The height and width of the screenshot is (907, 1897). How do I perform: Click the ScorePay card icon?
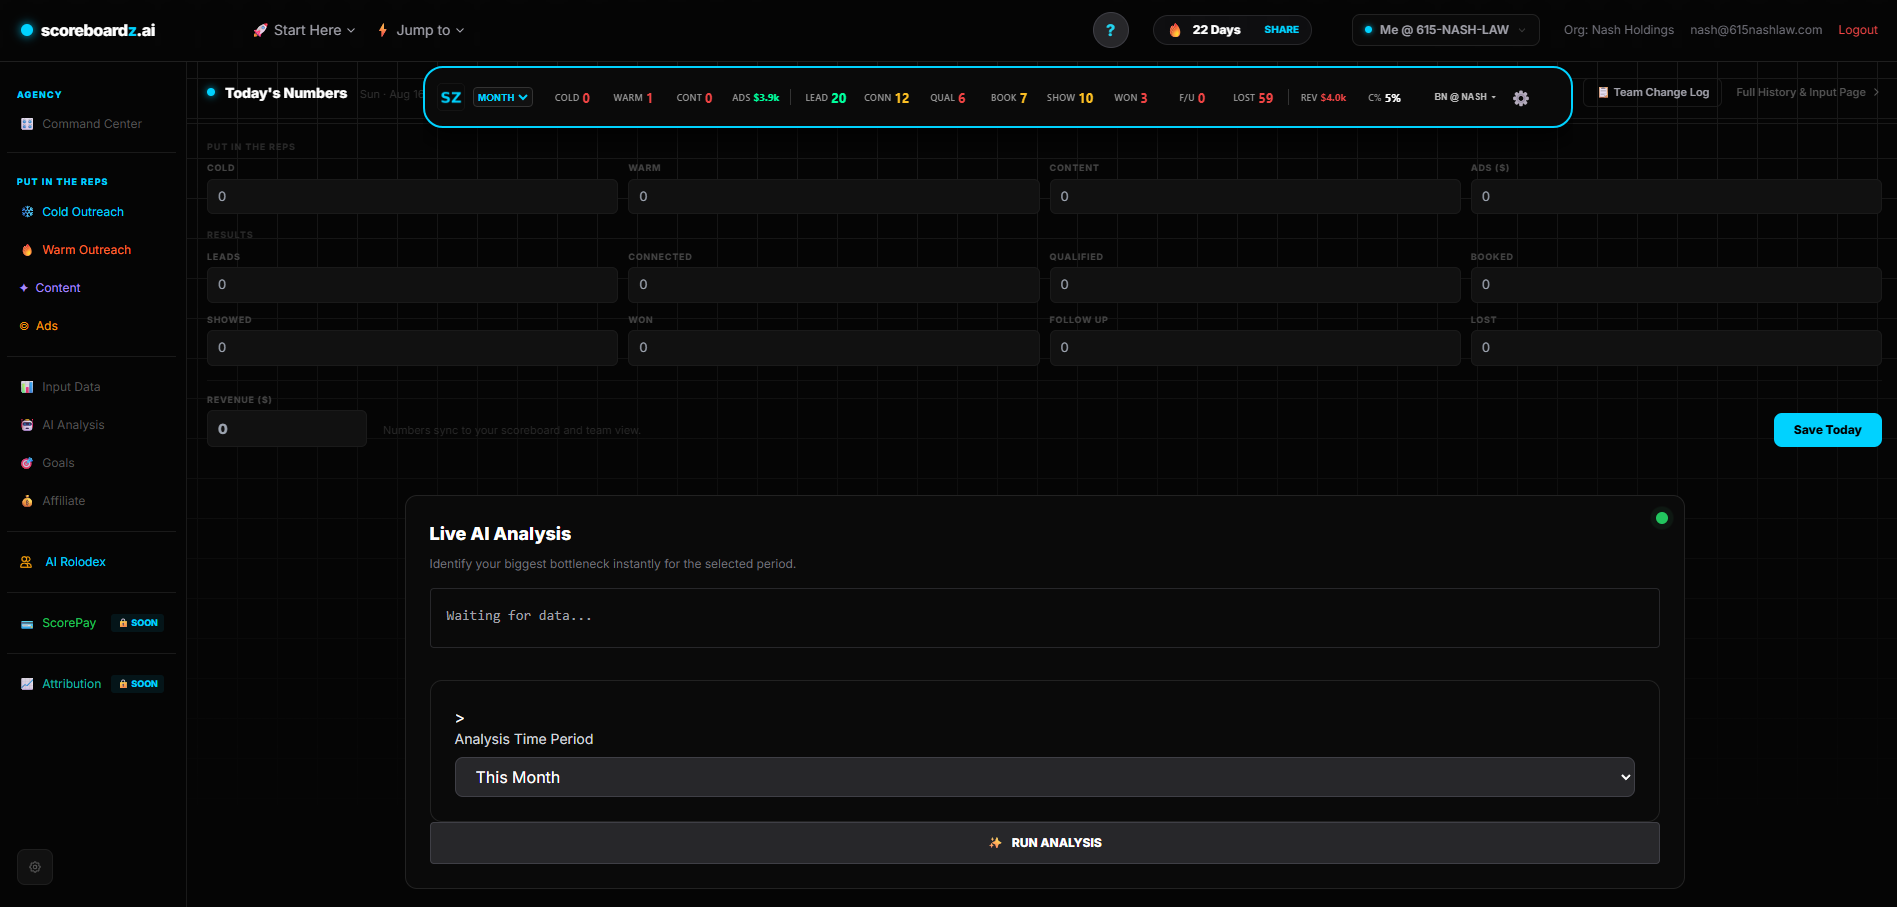(x=27, y=623)
